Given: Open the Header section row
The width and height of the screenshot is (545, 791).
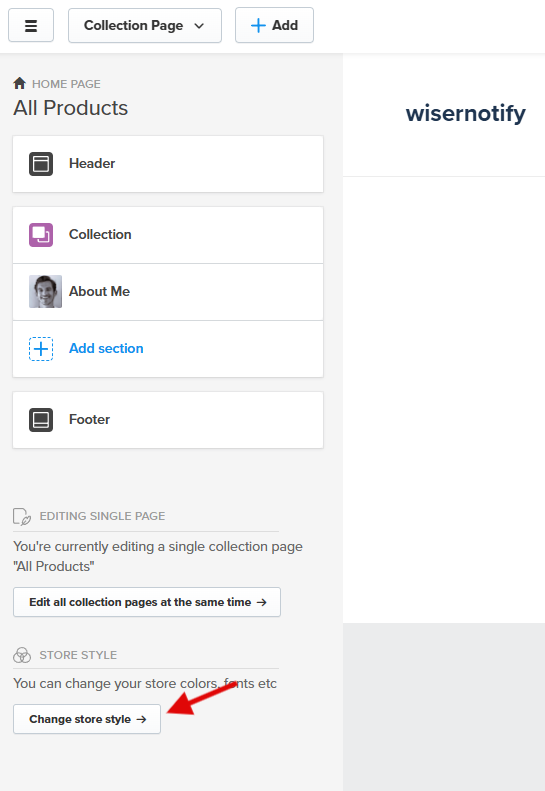Looking at the screenshot, I should click(x=168, y=164).
